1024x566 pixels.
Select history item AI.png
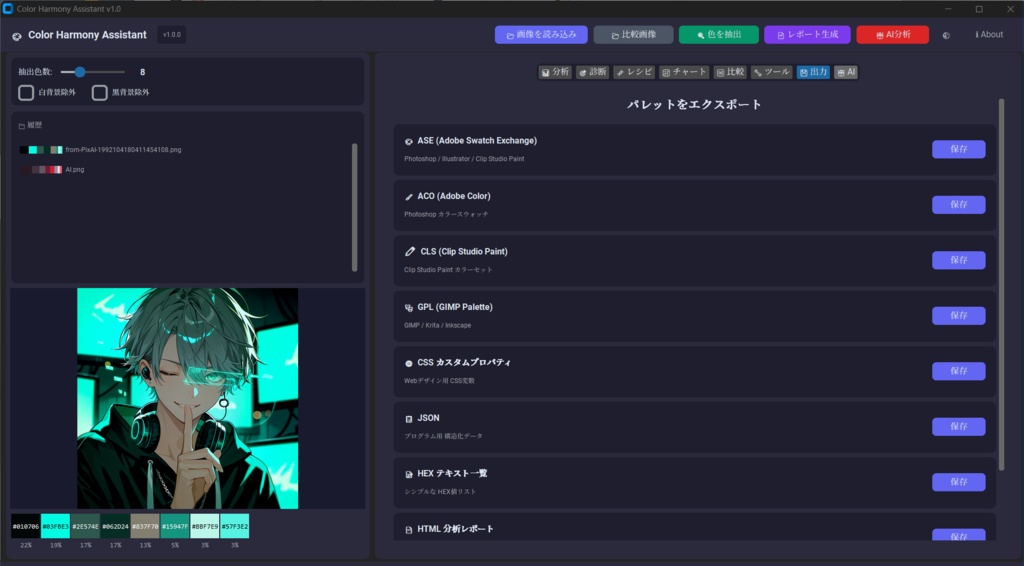click(x=52, y=169)
